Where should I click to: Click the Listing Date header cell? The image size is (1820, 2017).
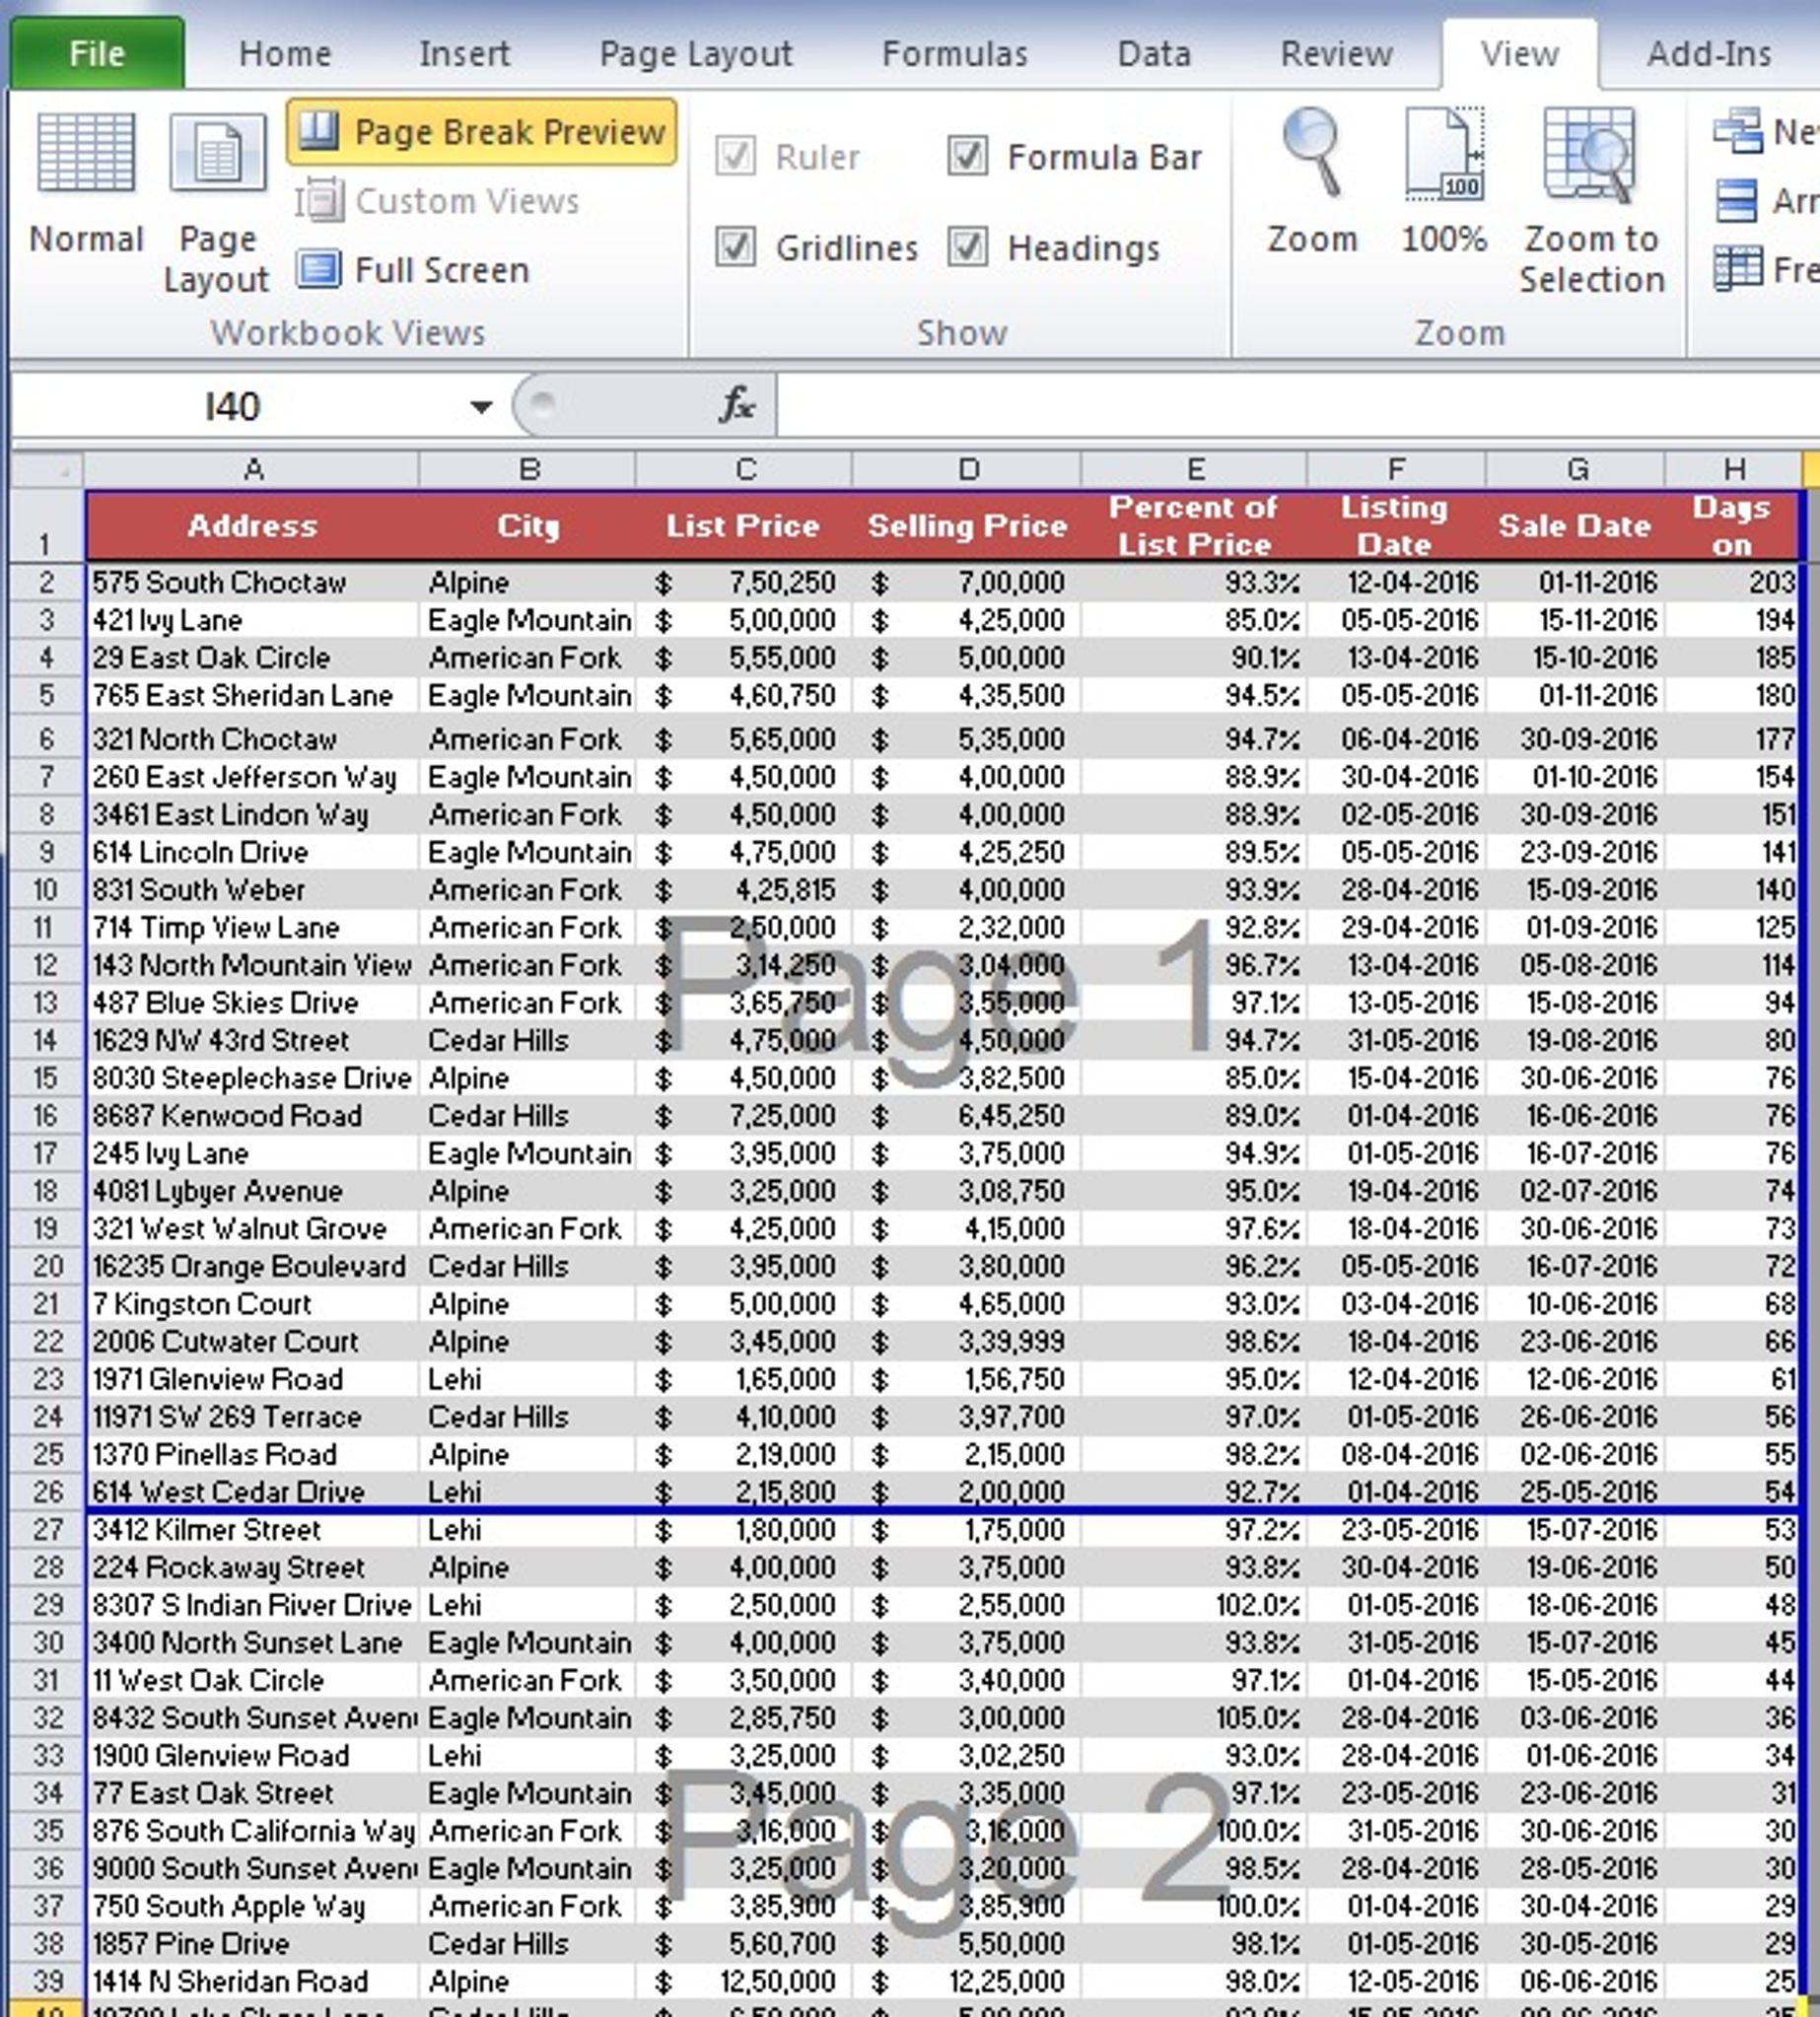tap(1396, 525)
